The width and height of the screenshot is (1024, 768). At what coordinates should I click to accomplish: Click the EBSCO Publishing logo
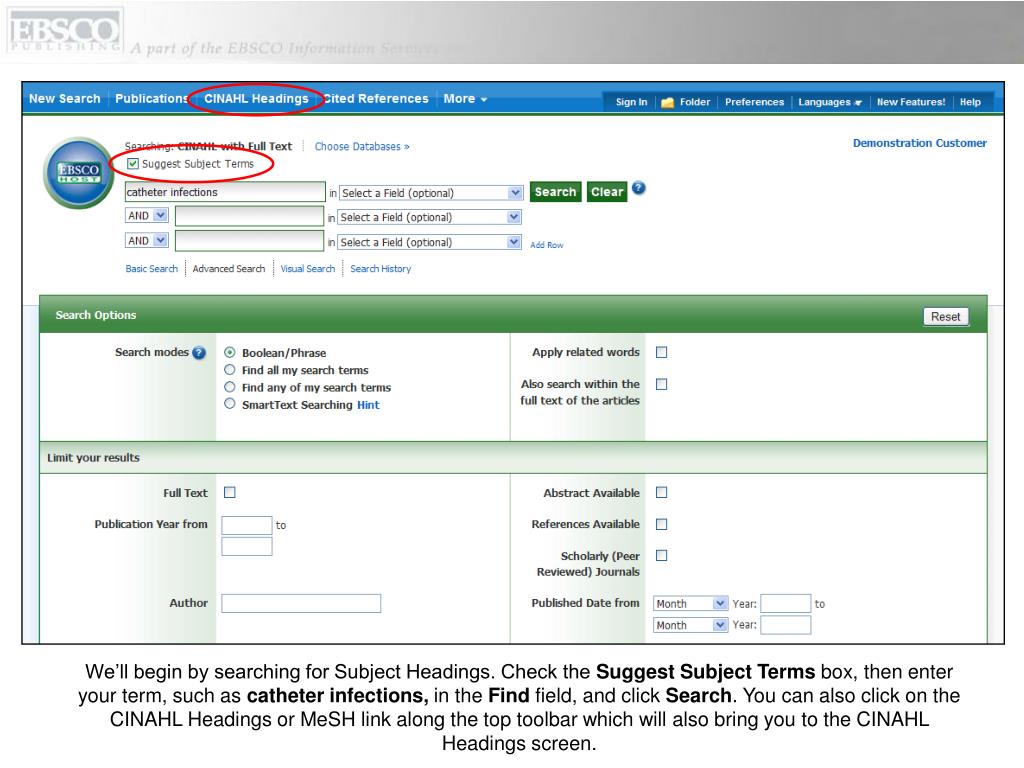(64, 31)
